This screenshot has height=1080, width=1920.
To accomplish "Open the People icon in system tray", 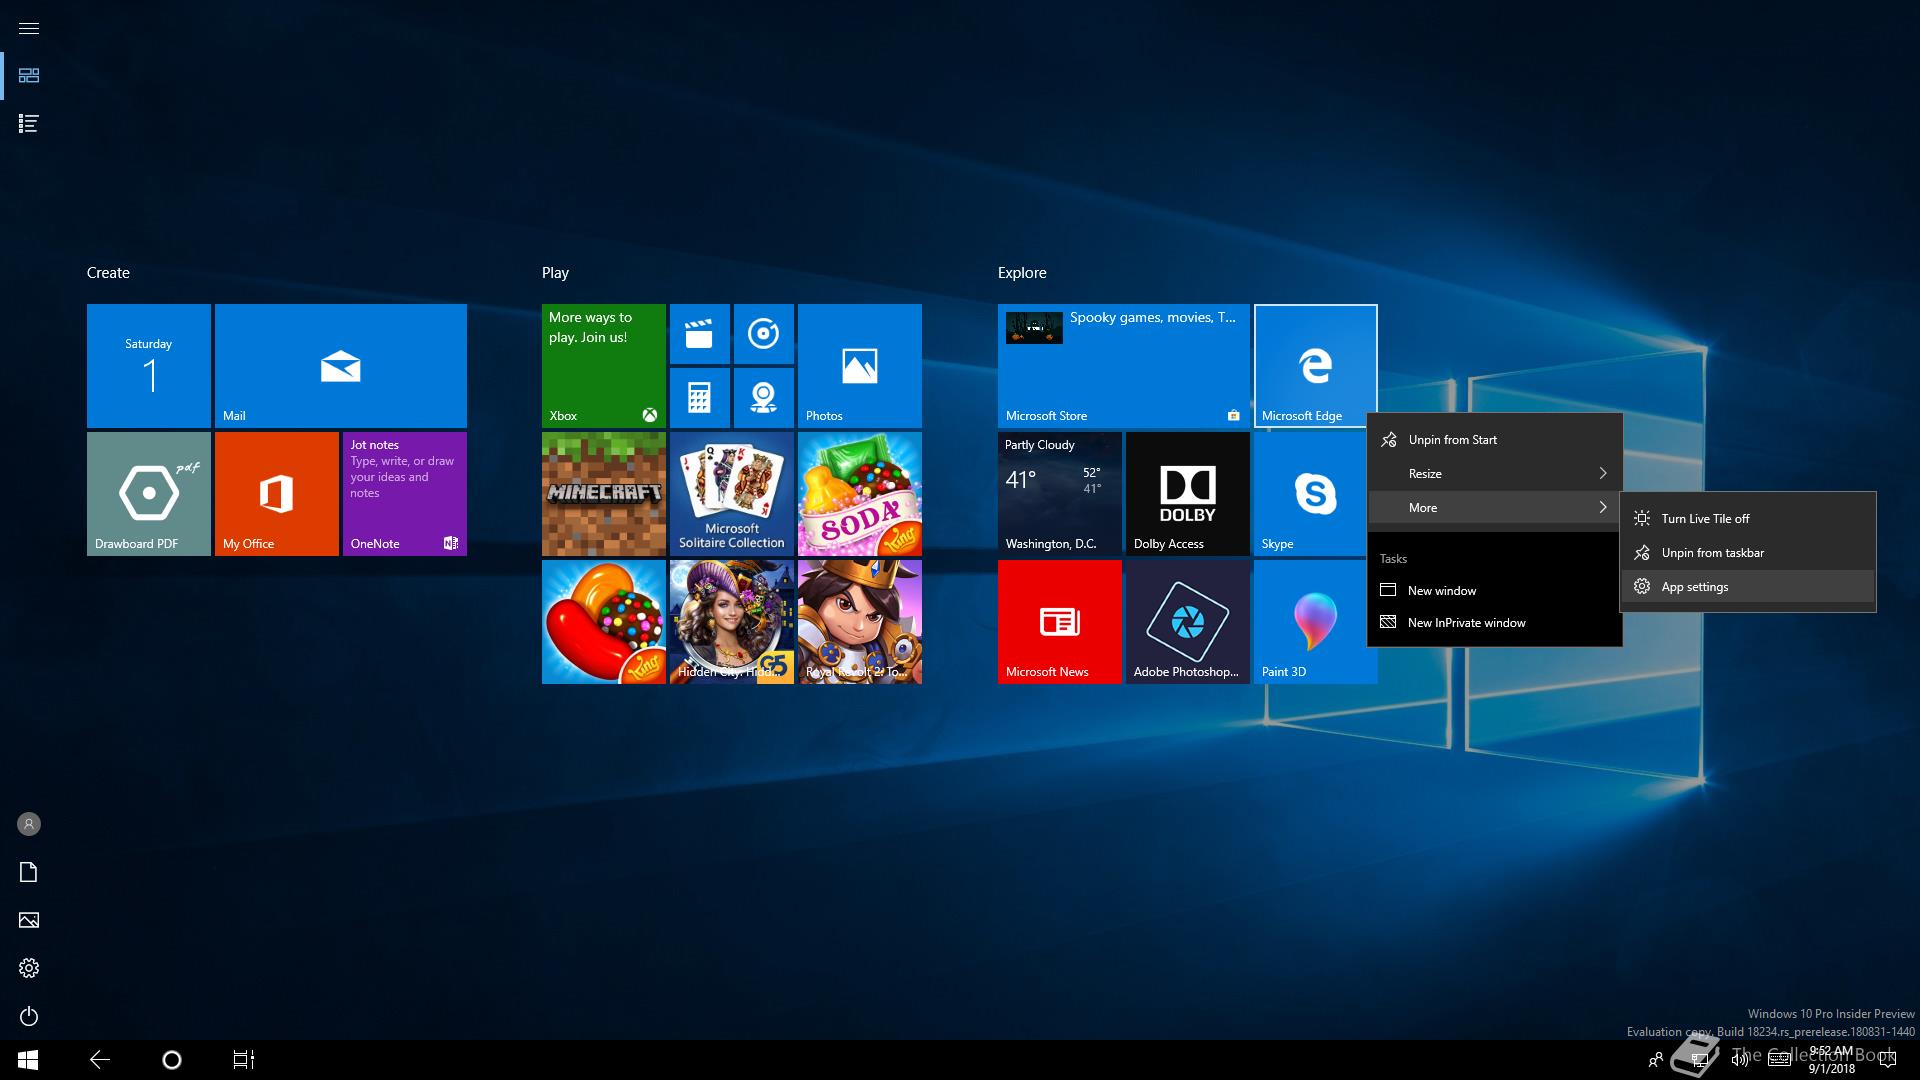I will click(1656, 1060).
